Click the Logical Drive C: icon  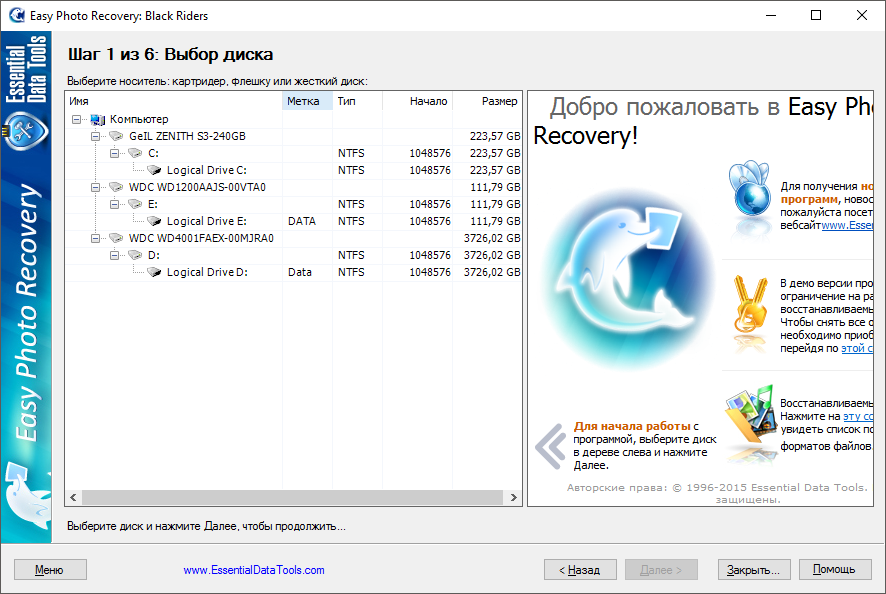154,170
